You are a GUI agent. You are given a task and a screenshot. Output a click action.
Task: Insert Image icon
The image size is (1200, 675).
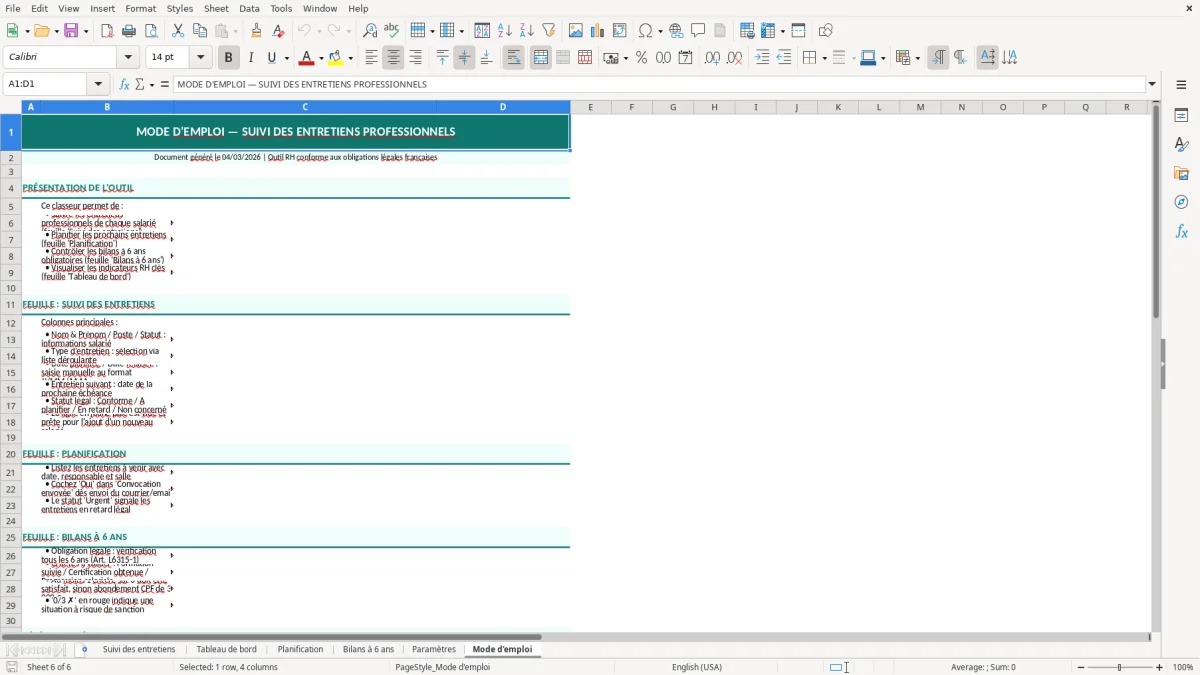coord(576,31)
